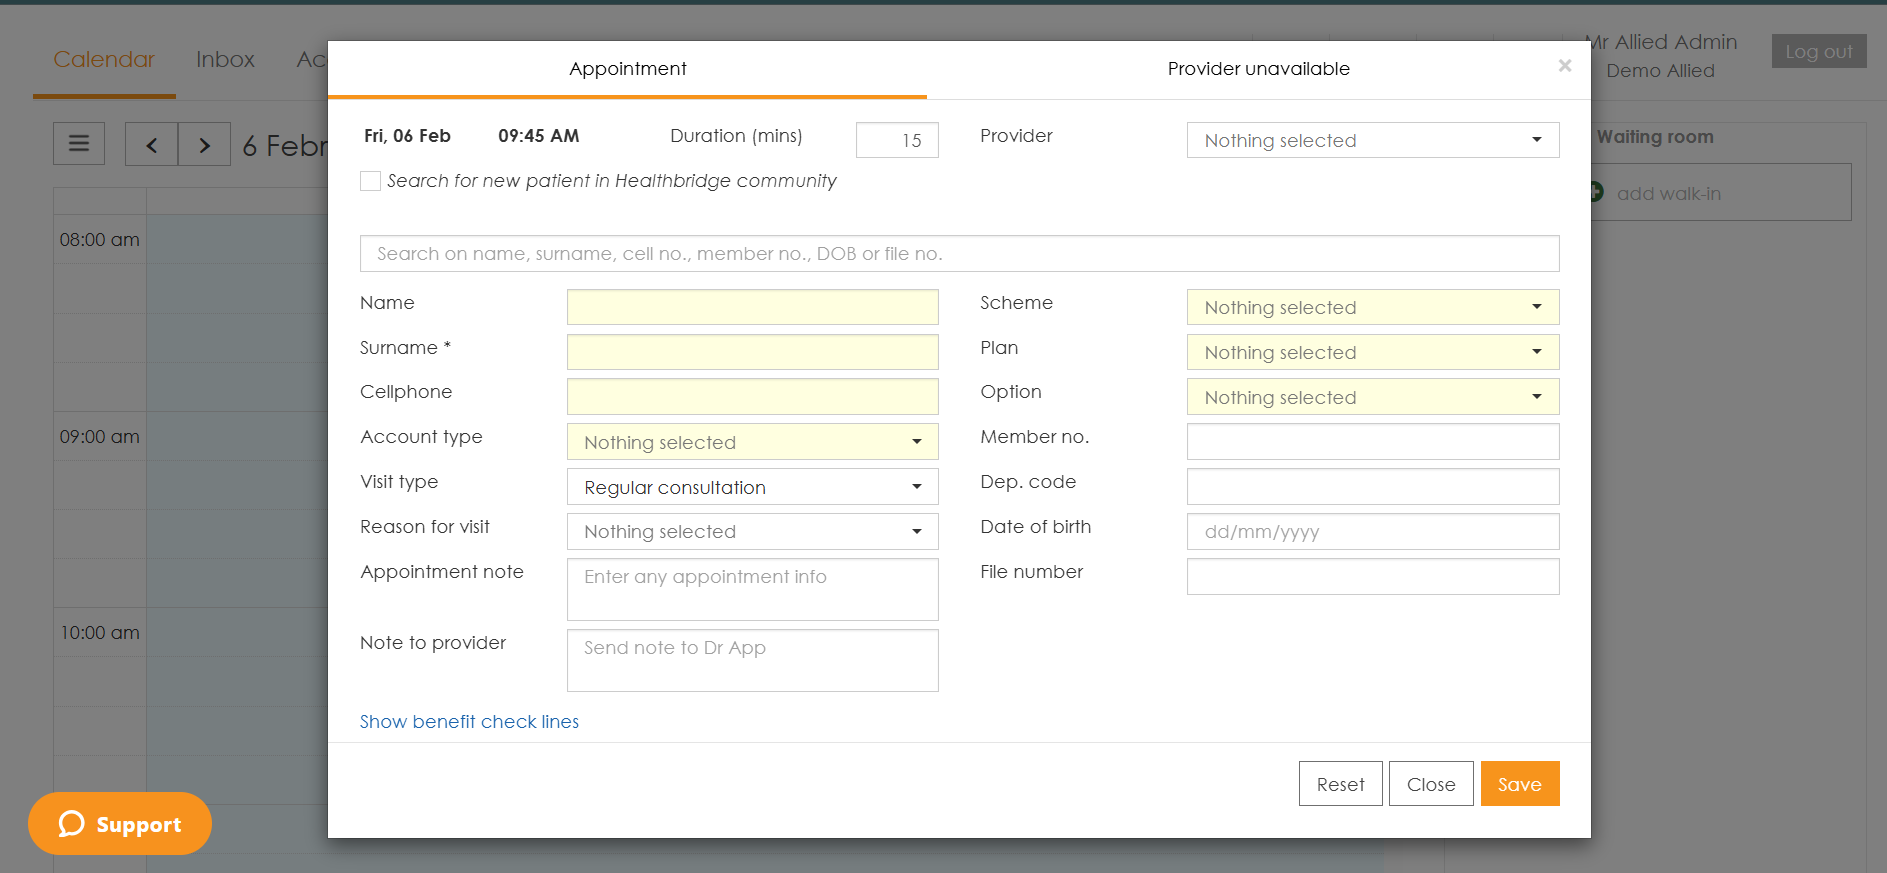Open the Scheme dropdown
The image size is (1887, 873).
[1372, 307]
